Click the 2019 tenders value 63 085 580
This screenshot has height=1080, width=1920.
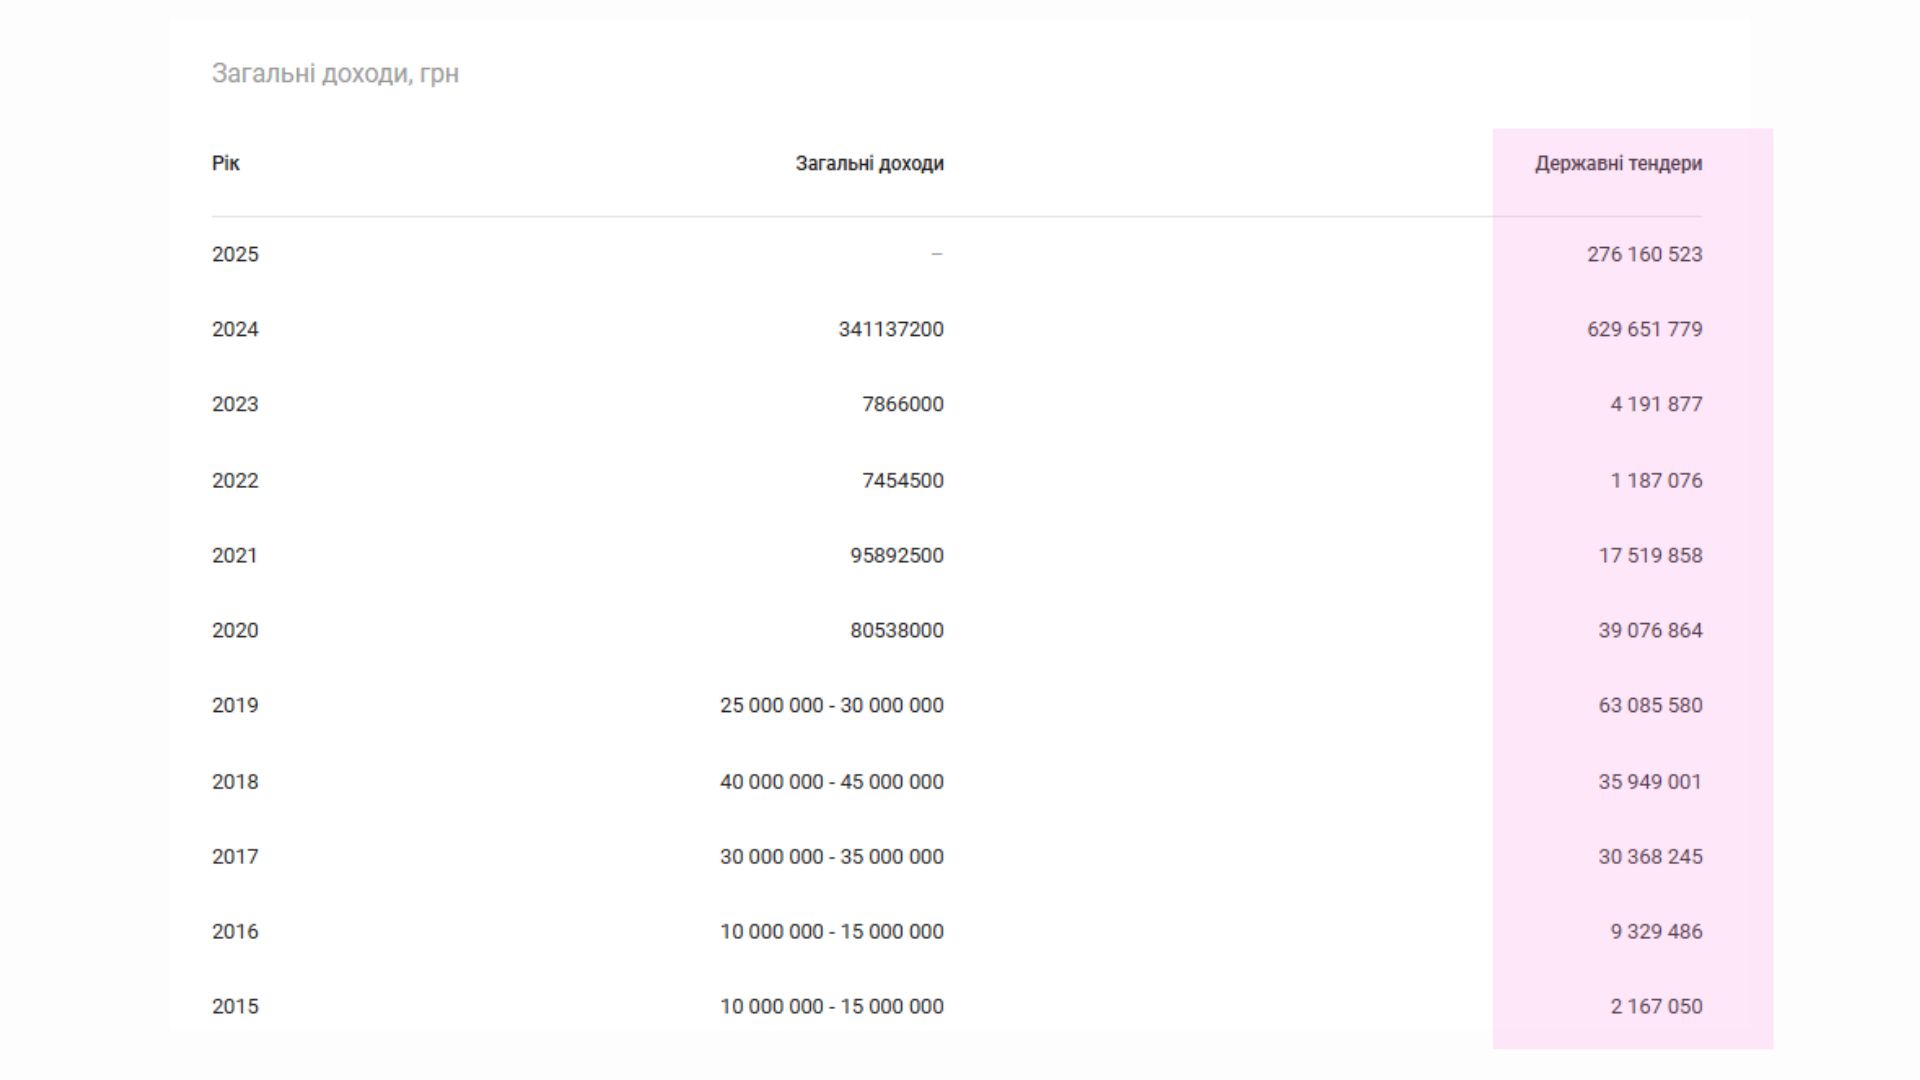click(x=1650, y=705)
